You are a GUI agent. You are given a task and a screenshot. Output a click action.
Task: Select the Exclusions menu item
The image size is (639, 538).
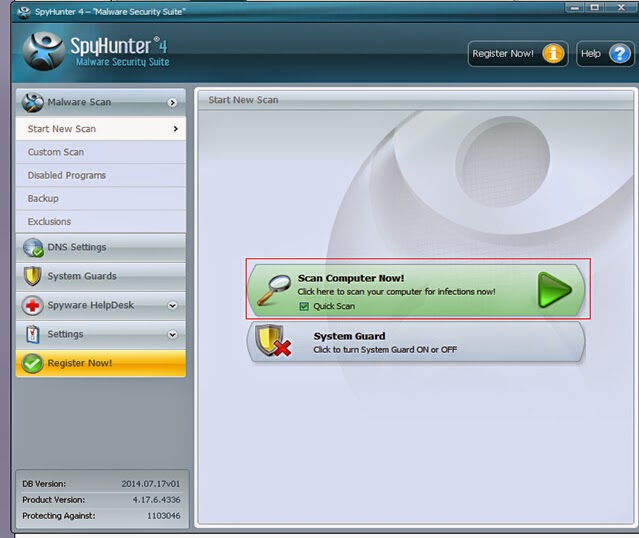(x=101, y=222)
